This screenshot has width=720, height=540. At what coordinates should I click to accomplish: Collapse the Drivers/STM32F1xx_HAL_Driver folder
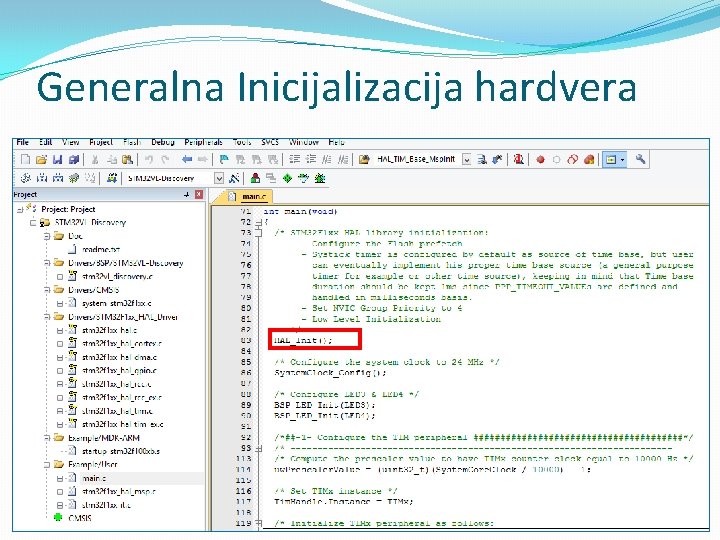46,317
